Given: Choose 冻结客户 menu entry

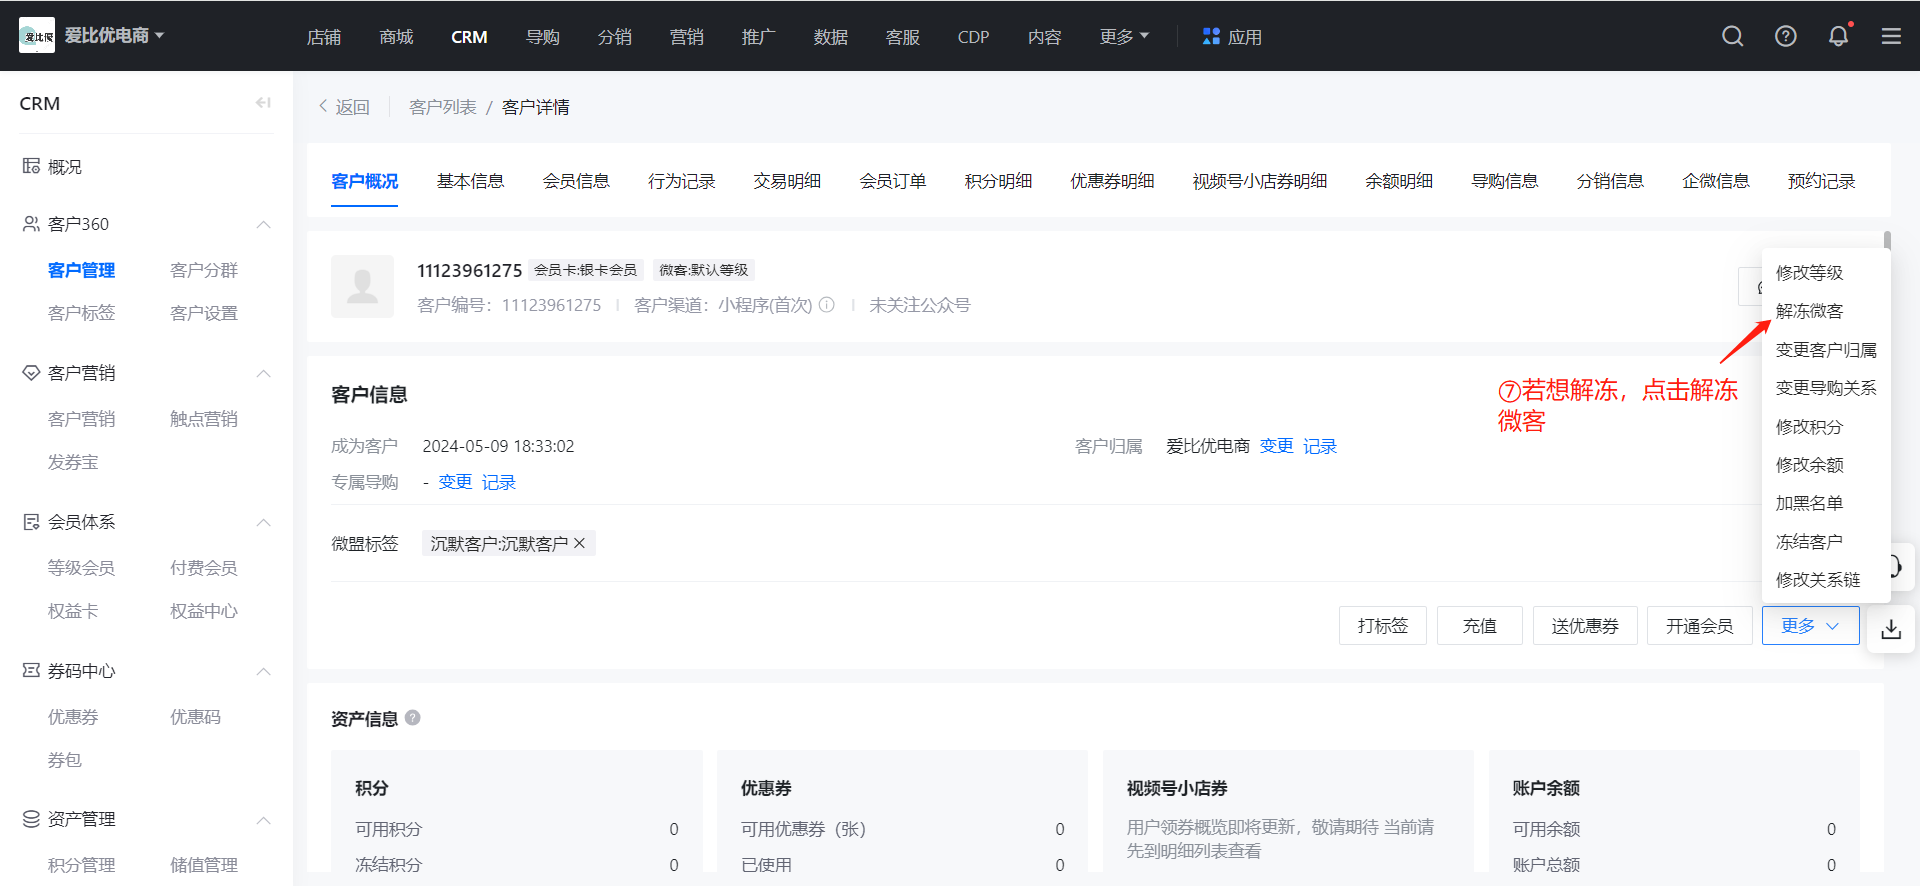Looking at the screenshot, I should [1809, 542].
